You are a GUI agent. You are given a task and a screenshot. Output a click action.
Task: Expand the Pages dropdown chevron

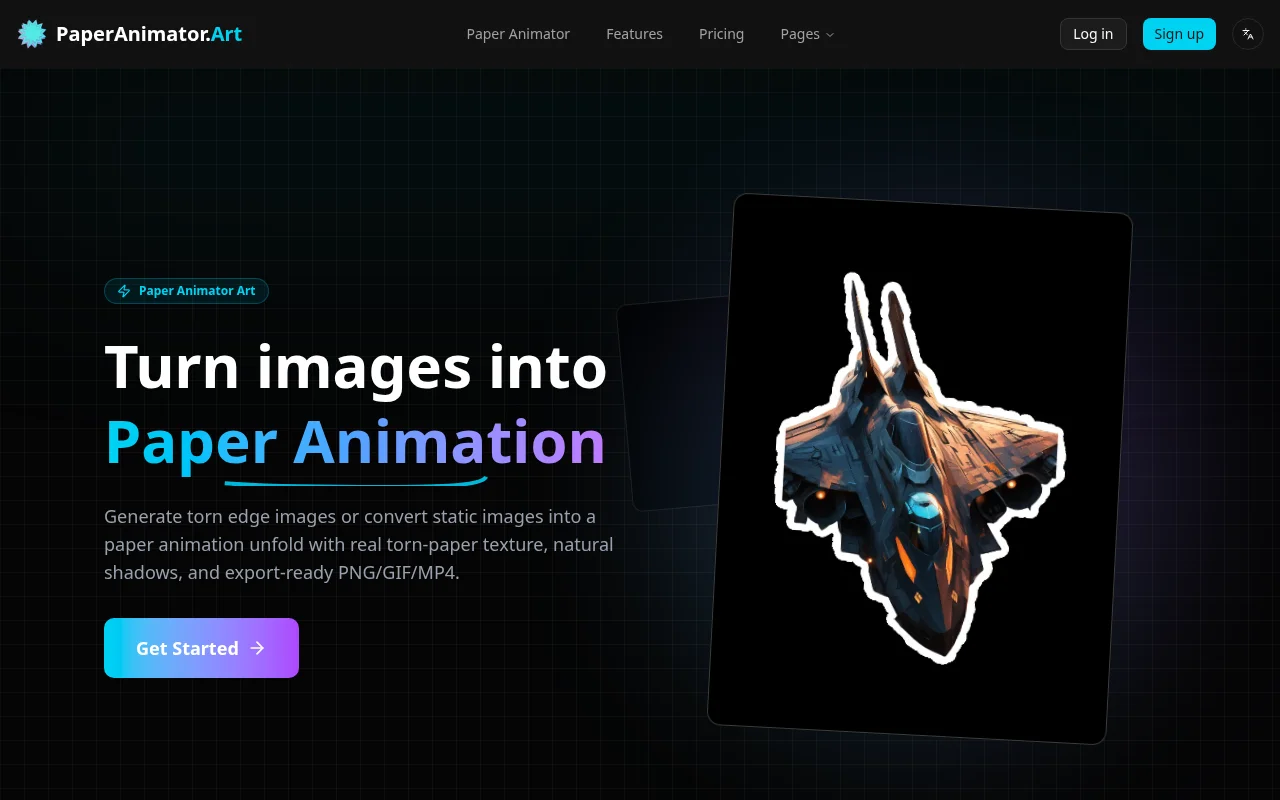[830, 34]
